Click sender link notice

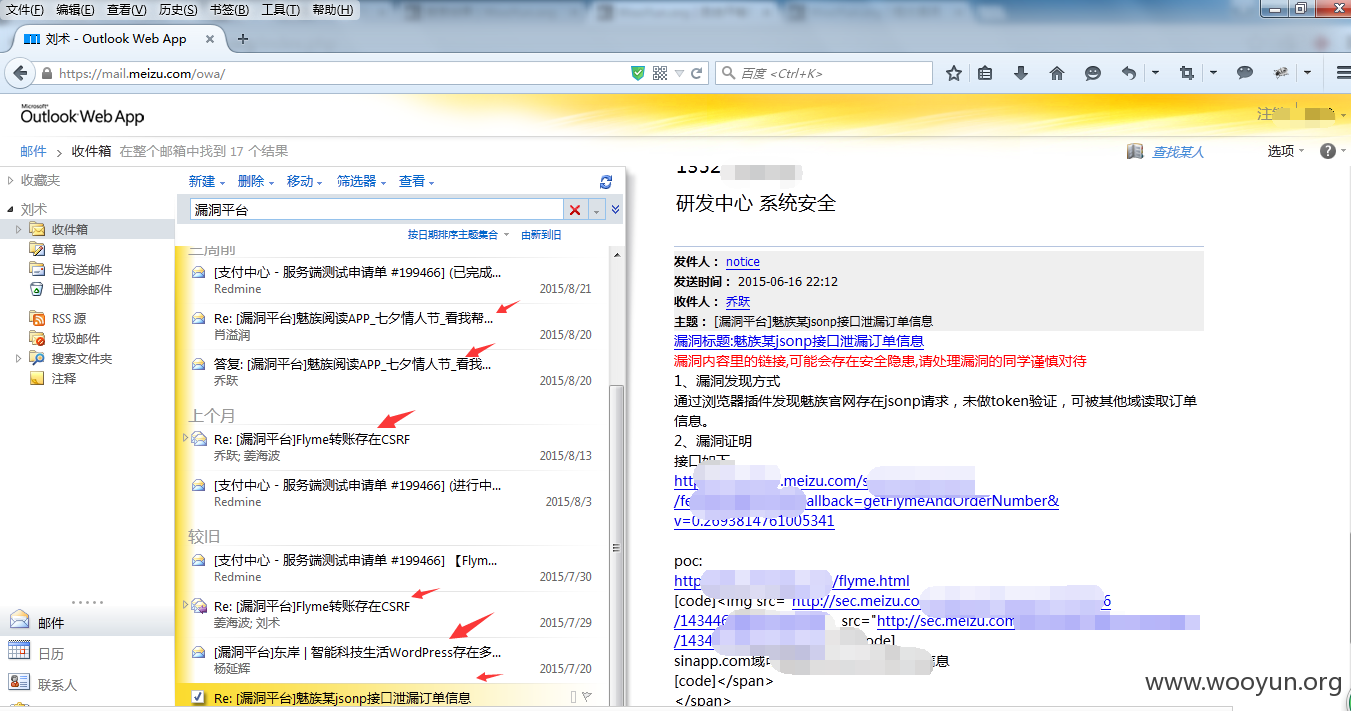(x=743, y=262)
